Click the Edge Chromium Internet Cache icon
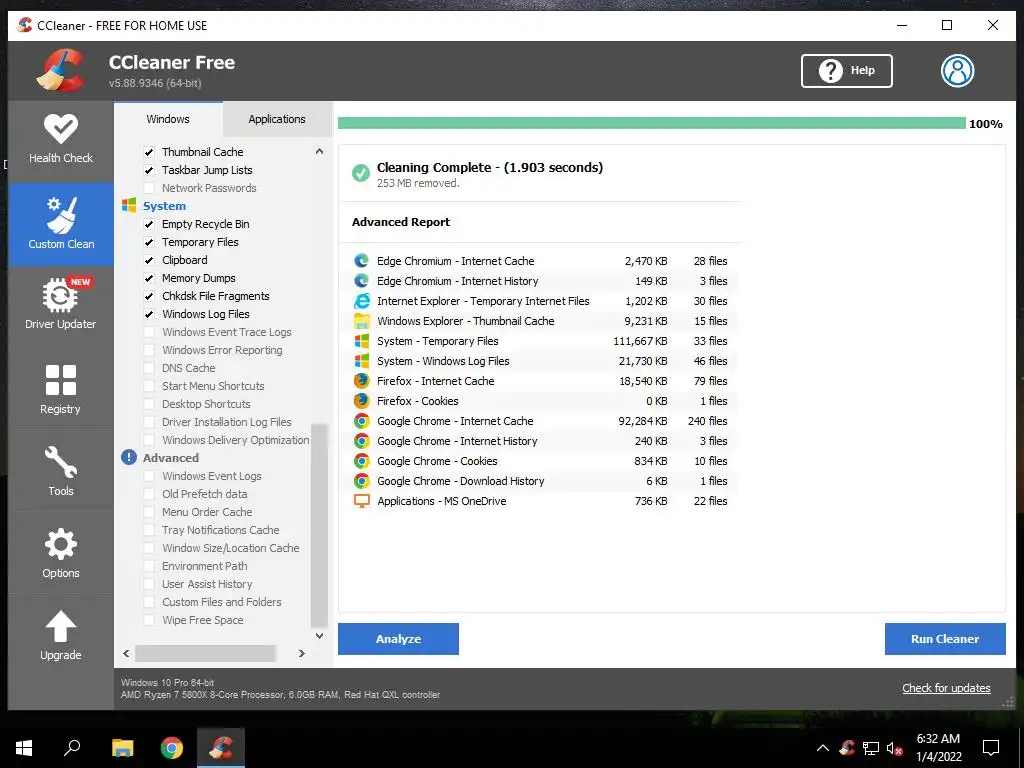 tap(361, 261)
